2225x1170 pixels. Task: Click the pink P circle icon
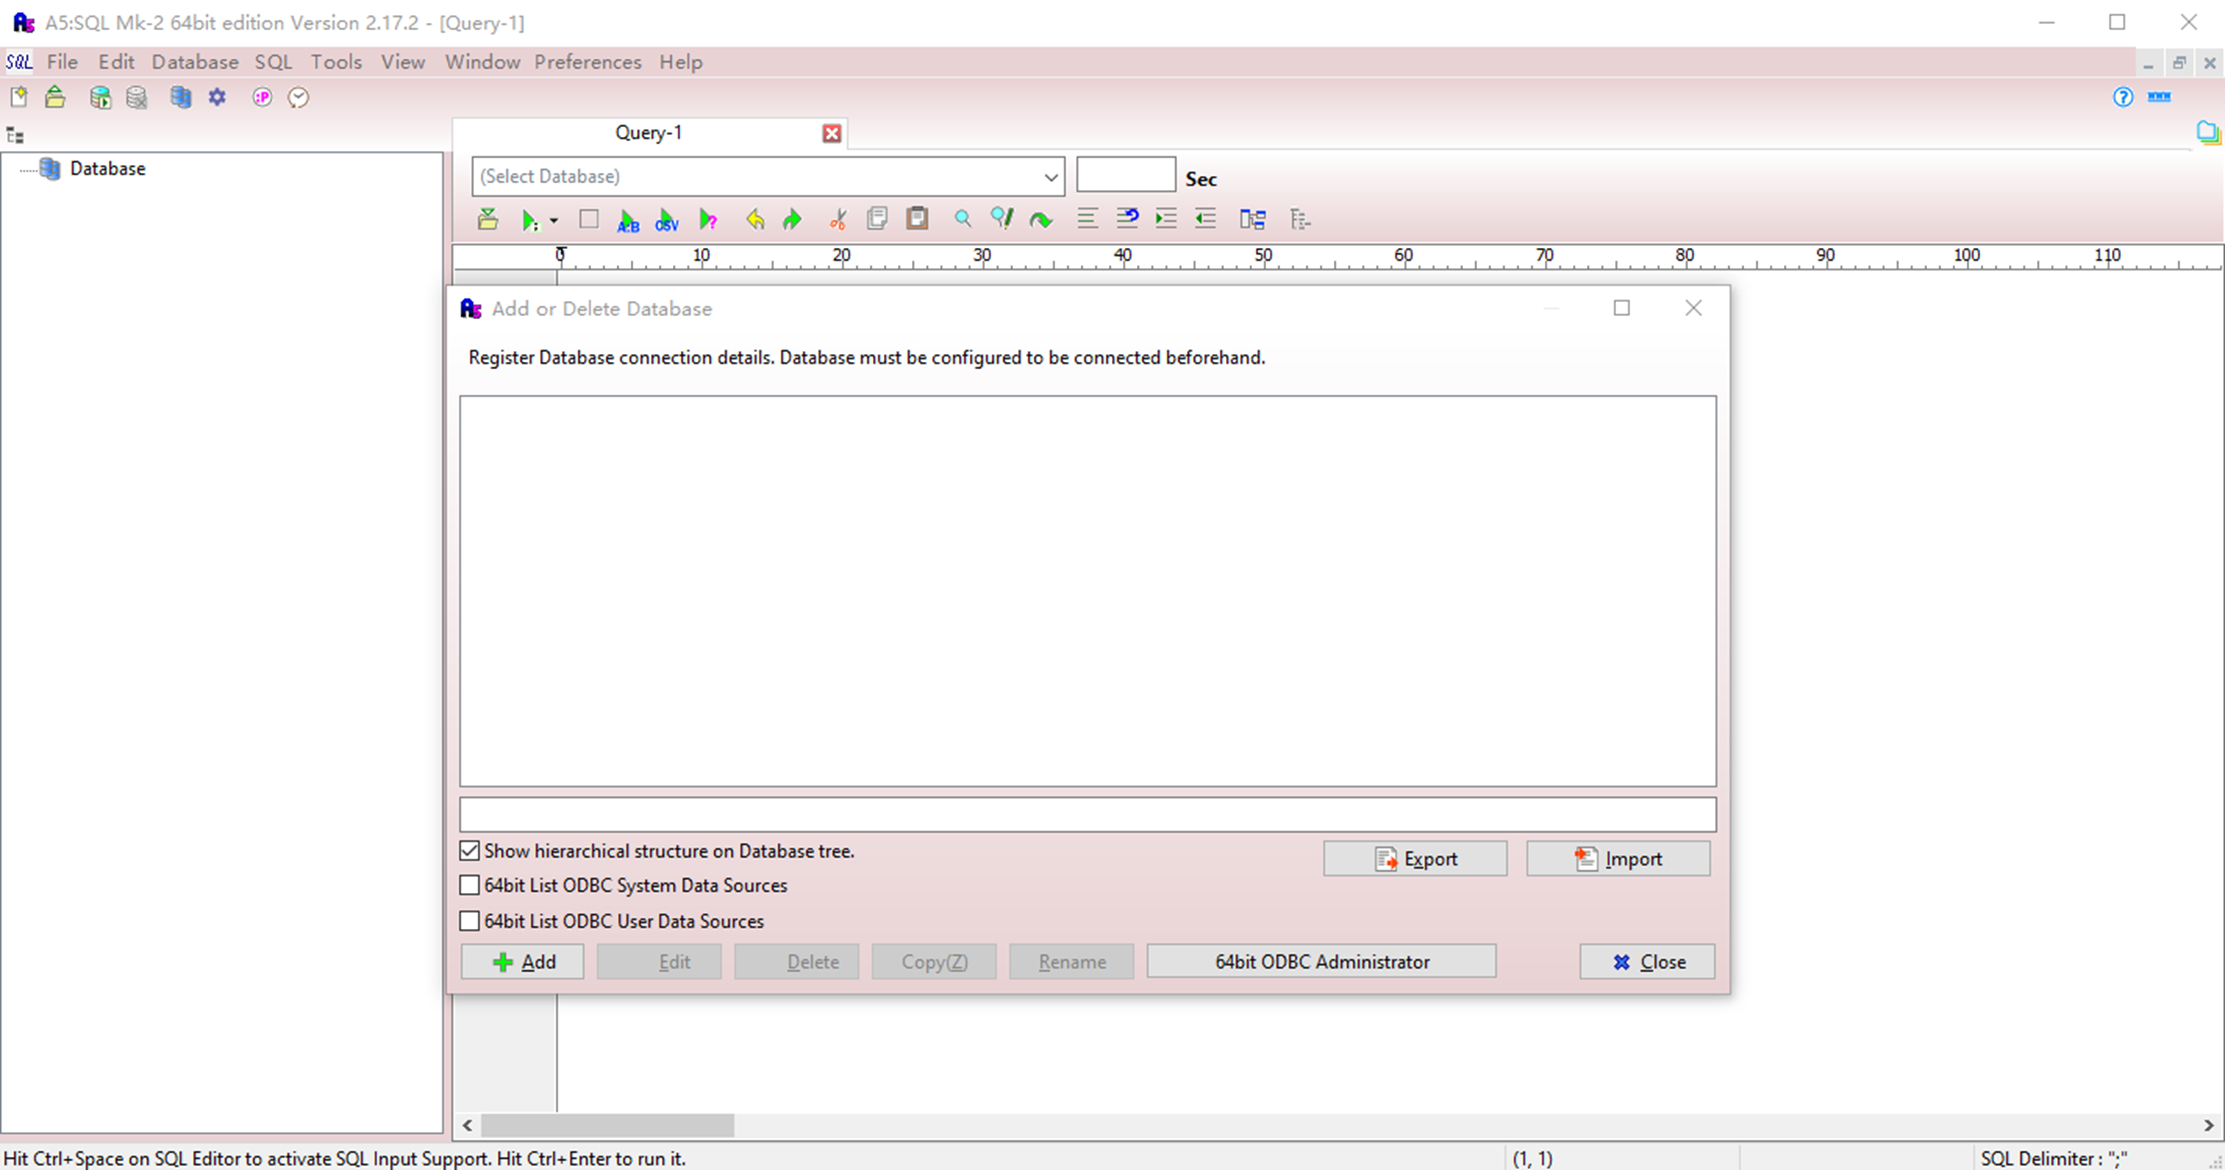(x=262, y=97)
